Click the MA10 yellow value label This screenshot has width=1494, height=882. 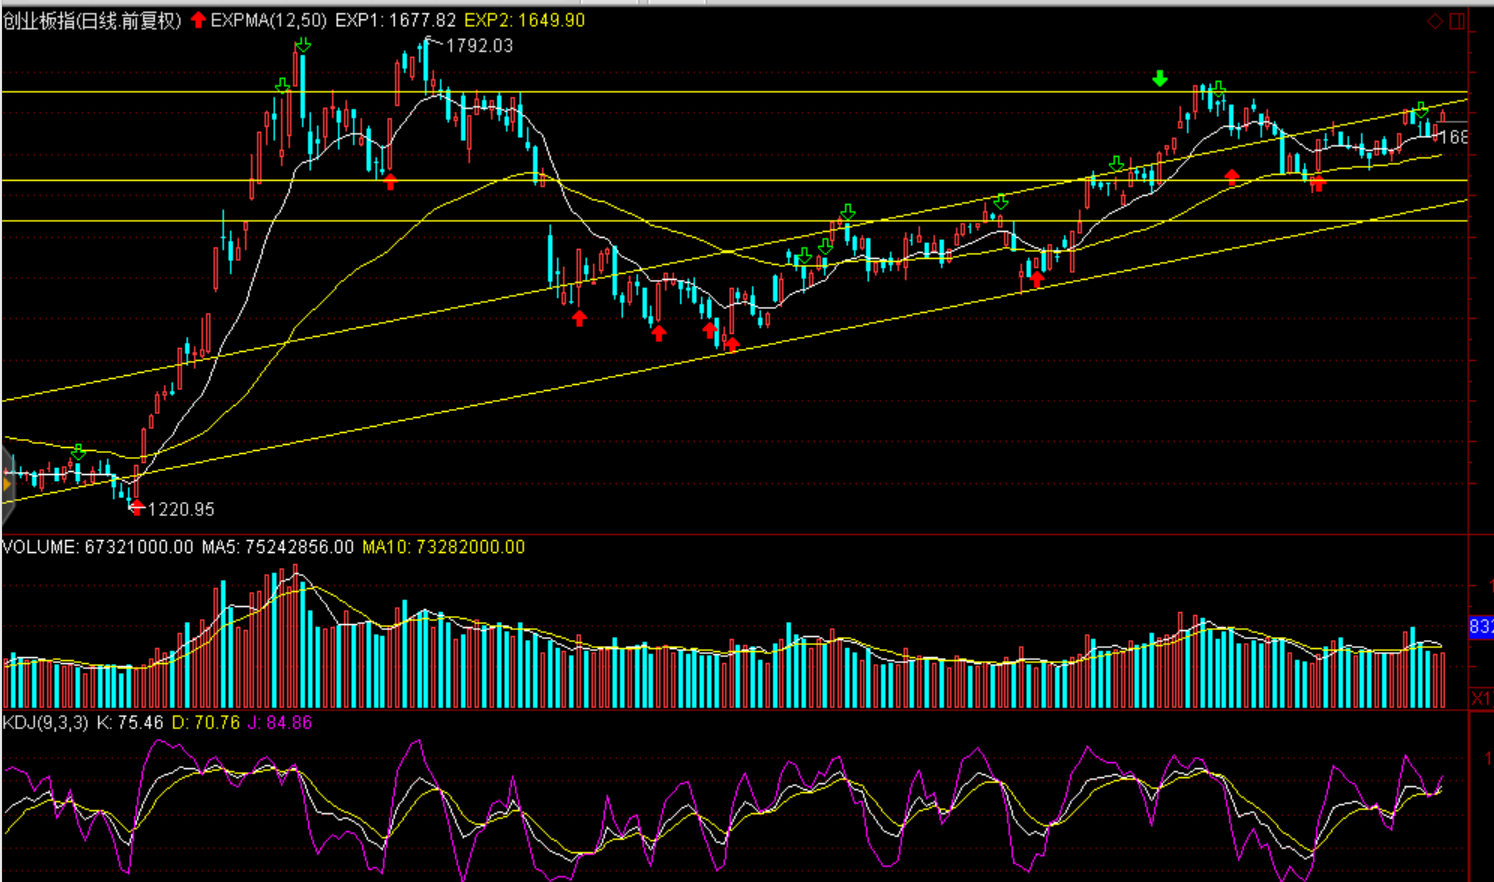coord(443,547)
